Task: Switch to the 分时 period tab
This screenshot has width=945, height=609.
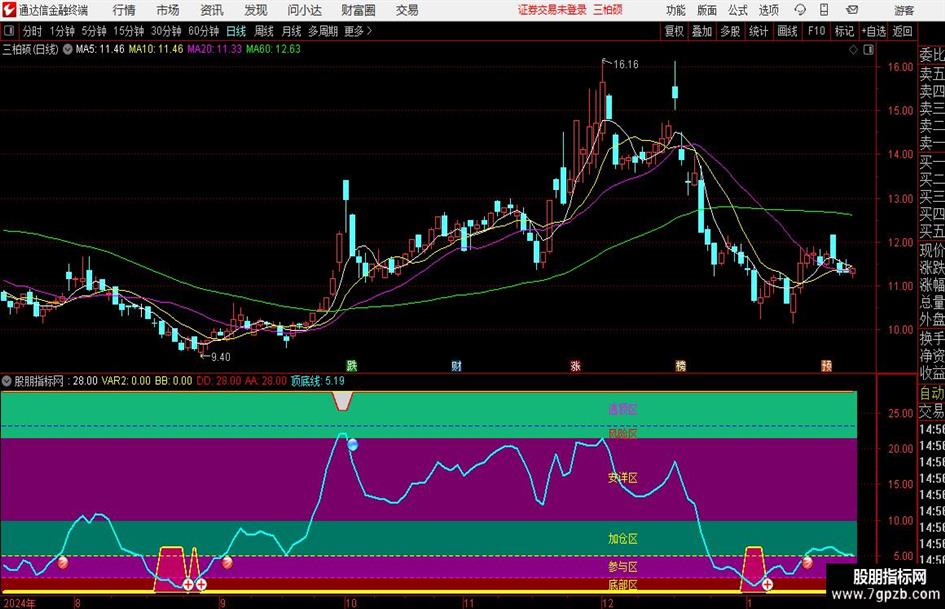Action: [32, 31]
